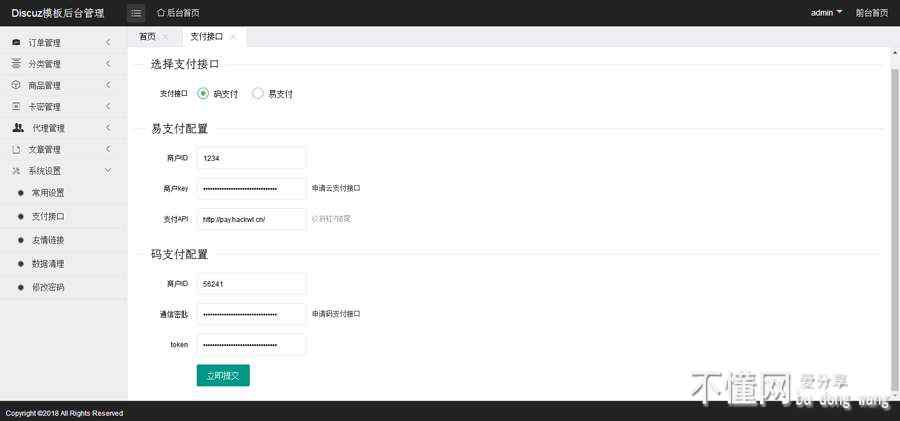Click the 卡密管理 sidebar icon
Viewport: 900px width, 421px height.
tap(16, 106)
